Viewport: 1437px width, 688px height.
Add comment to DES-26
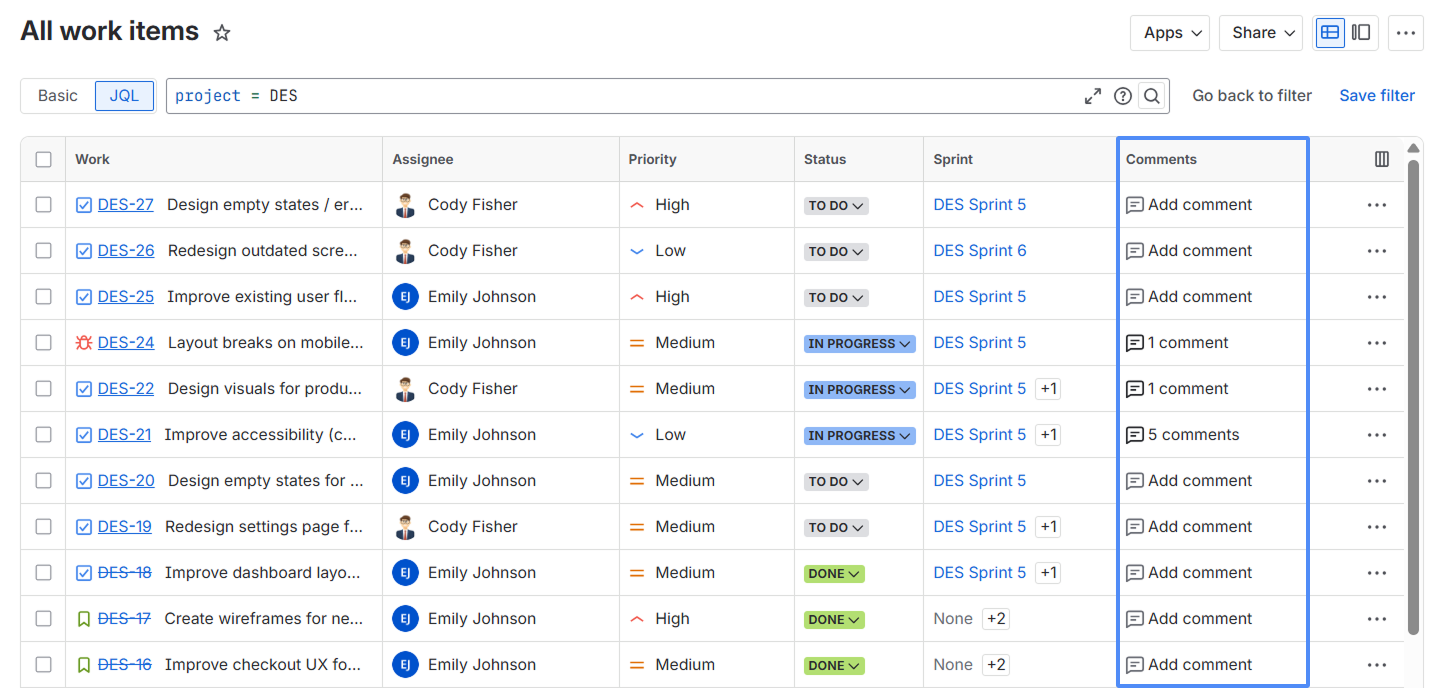tap(1189, 251)
